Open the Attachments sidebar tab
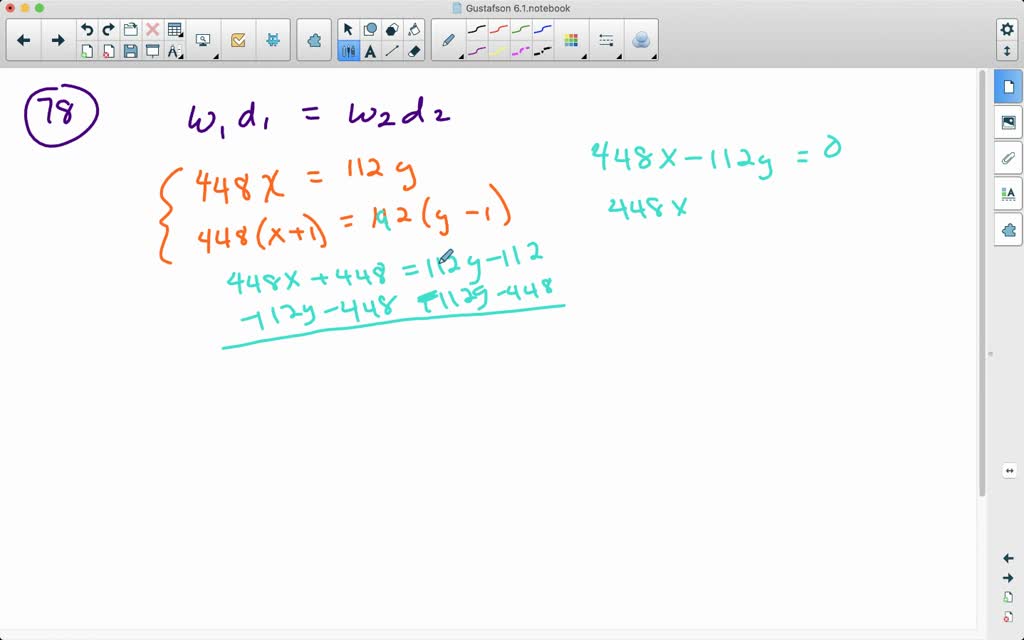1024x640 pixels. 1008,158
